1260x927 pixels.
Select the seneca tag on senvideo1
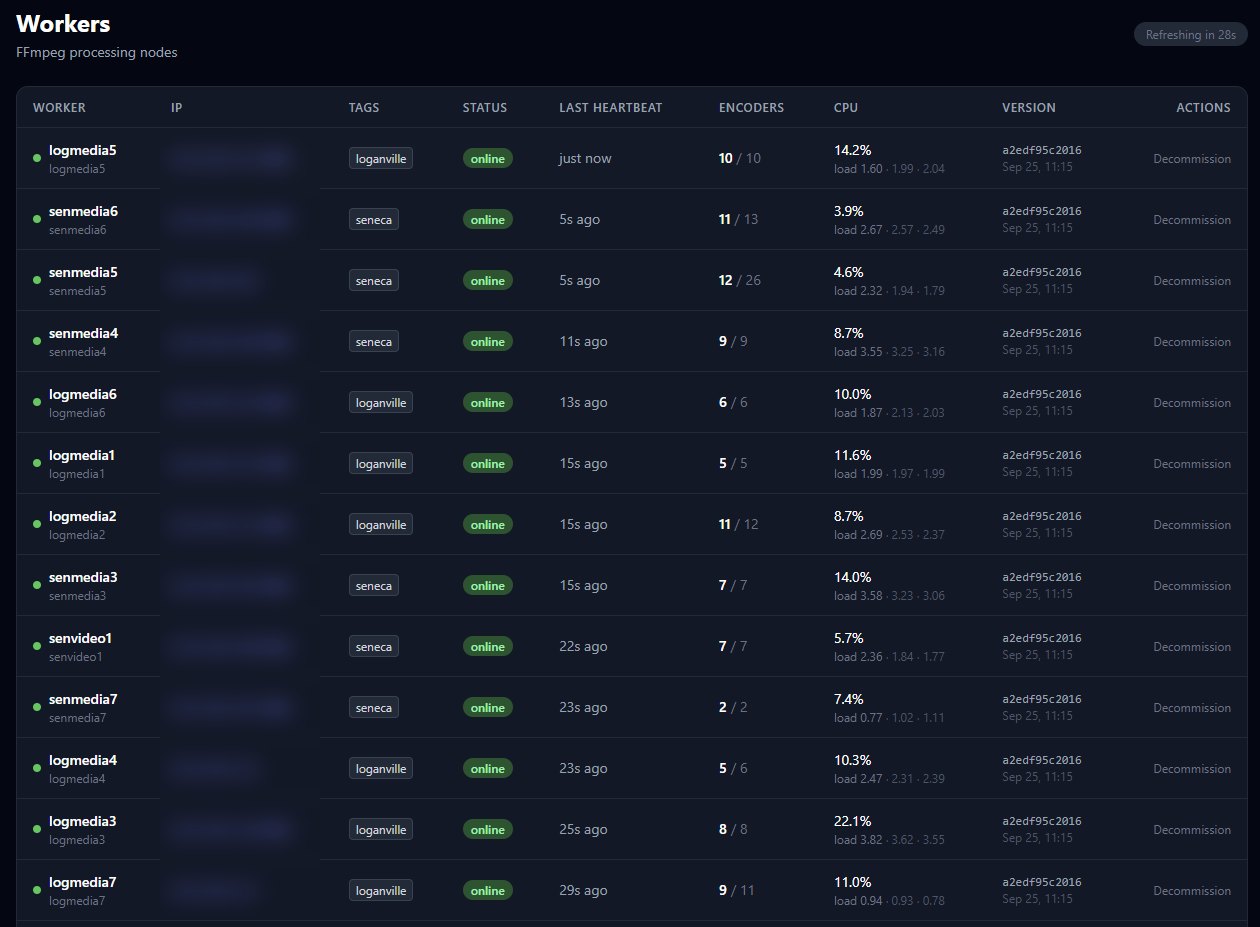pos(374,646)
